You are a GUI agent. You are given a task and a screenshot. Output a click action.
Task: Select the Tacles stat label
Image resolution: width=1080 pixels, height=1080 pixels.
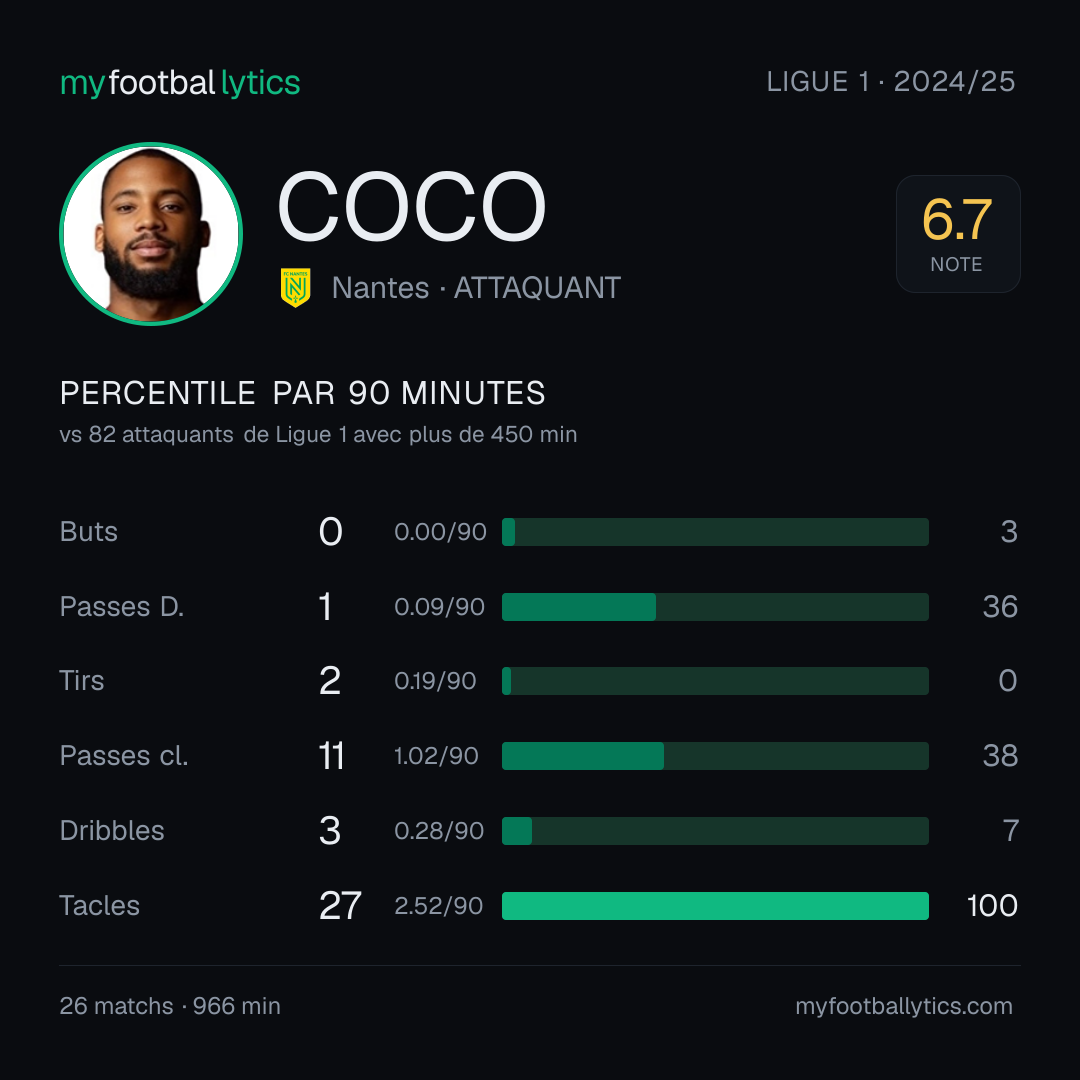point(100,906)
